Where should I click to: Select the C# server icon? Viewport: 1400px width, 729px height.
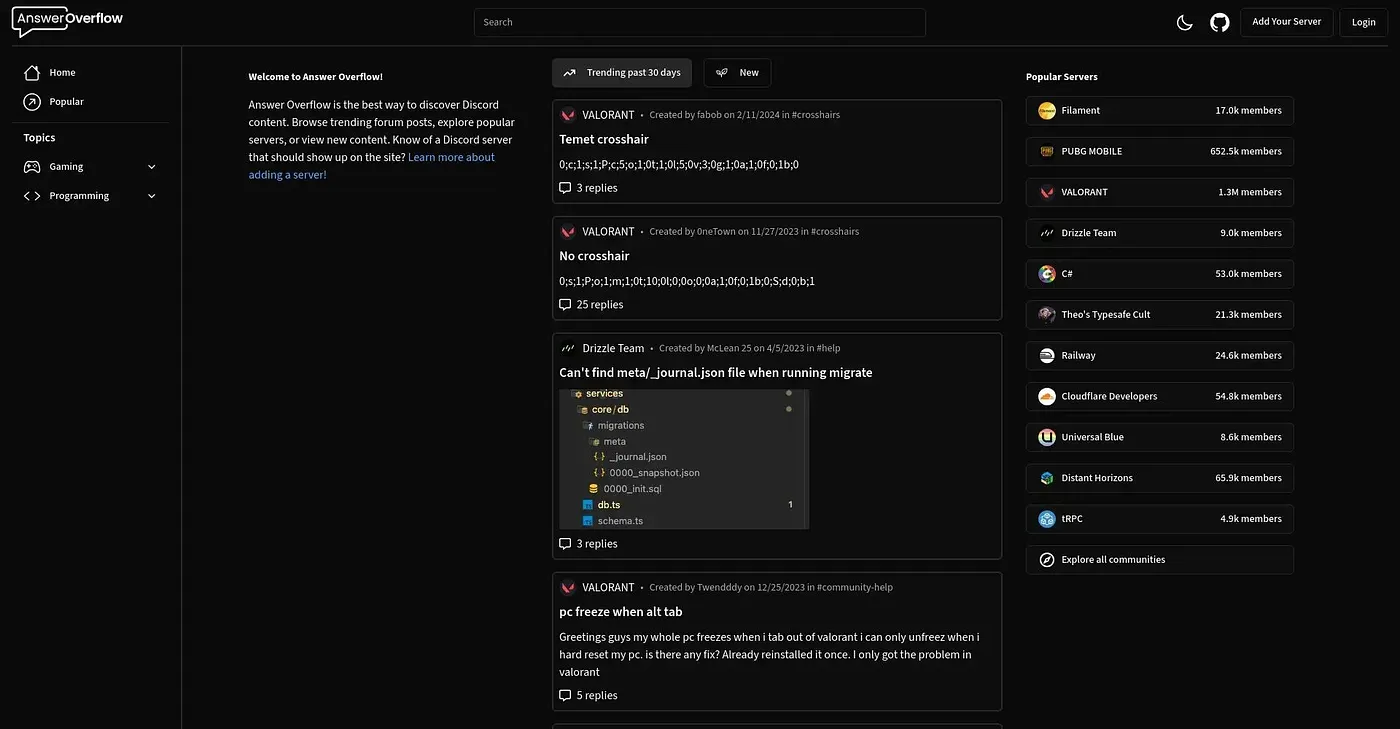click(x=1047, y=274)
